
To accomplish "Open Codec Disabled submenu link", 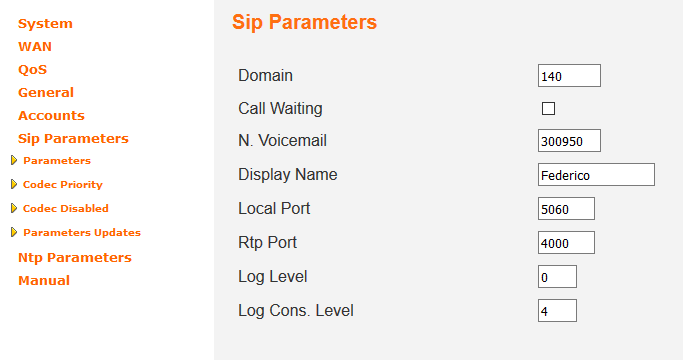I will tap(66, 208).
